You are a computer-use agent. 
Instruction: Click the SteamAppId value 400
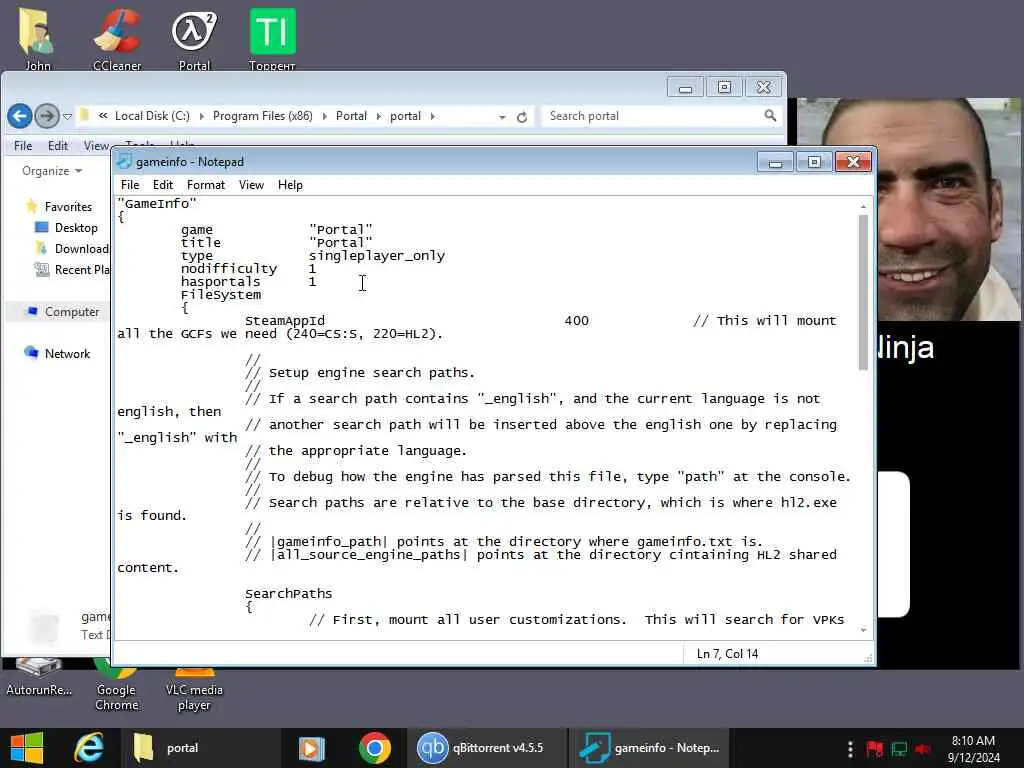(576, 321)
